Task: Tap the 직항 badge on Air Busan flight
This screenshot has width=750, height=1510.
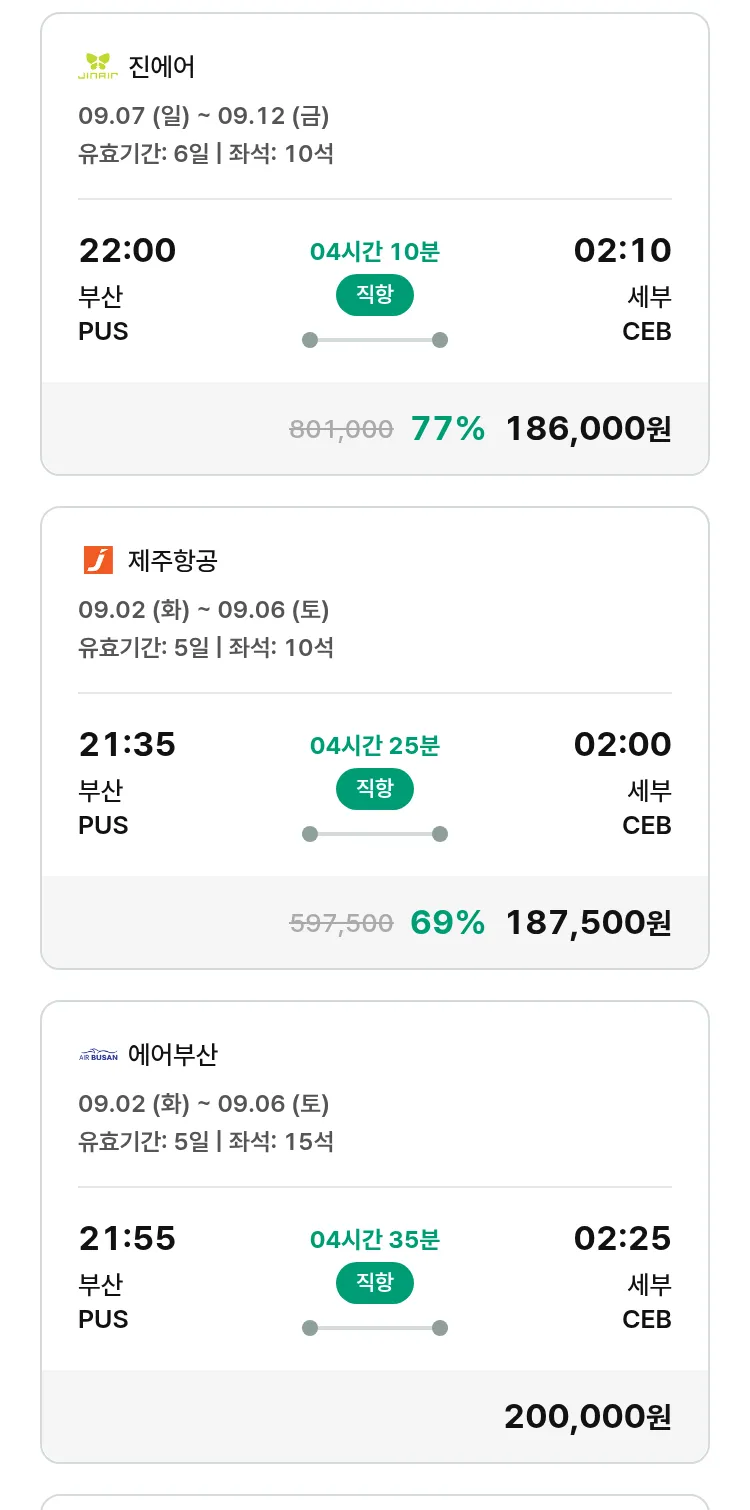Action: click(374, 1283)
